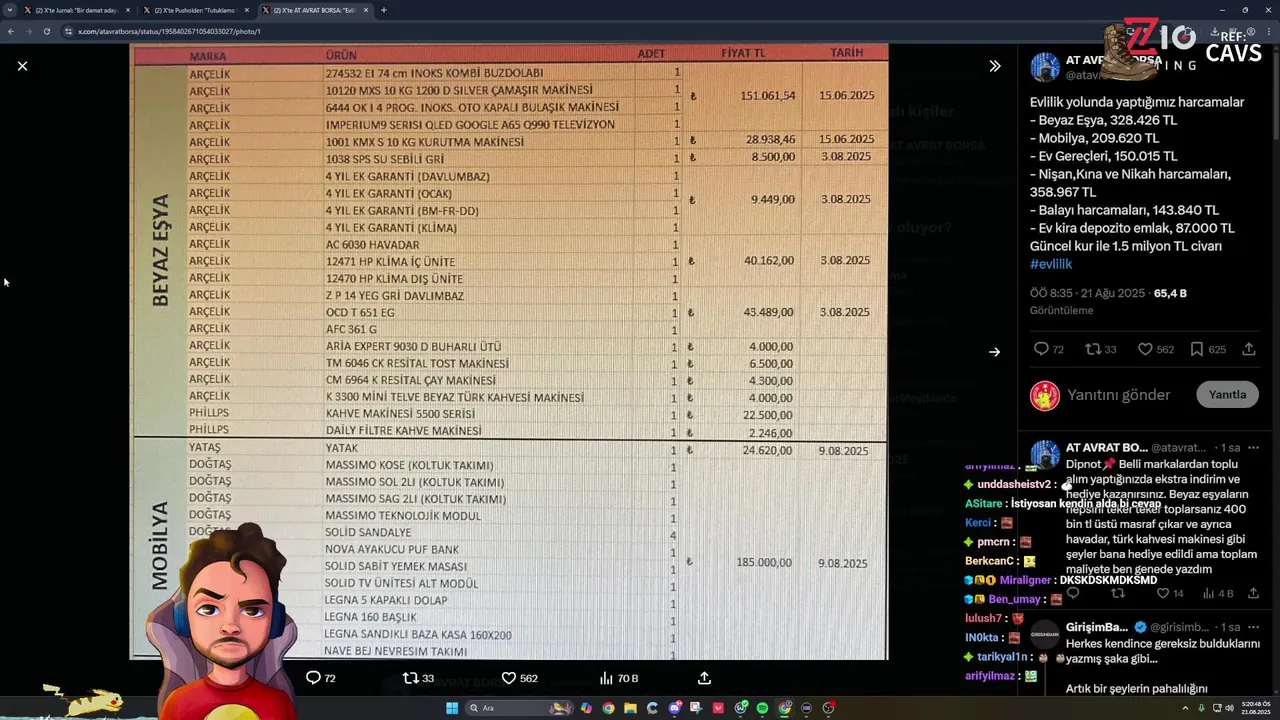Open AT AVRAT BORSA profile name in Dipnot reply
Viewport: 1280px width, 720px height.
[x=1106, y=447]
